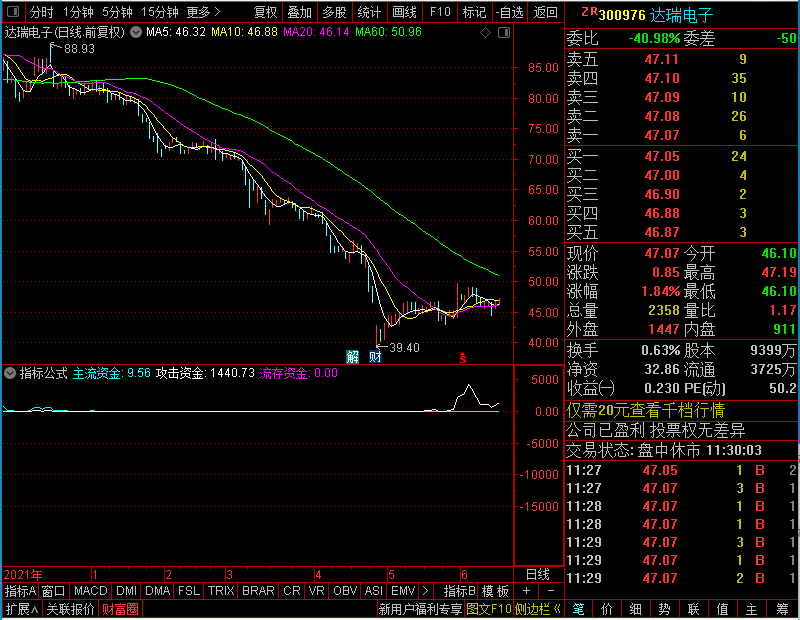The height and width of the screenshot is (620, 800).
Task: Select the DMA indicator
Action: pyautogui.click(x=157, y=591)
